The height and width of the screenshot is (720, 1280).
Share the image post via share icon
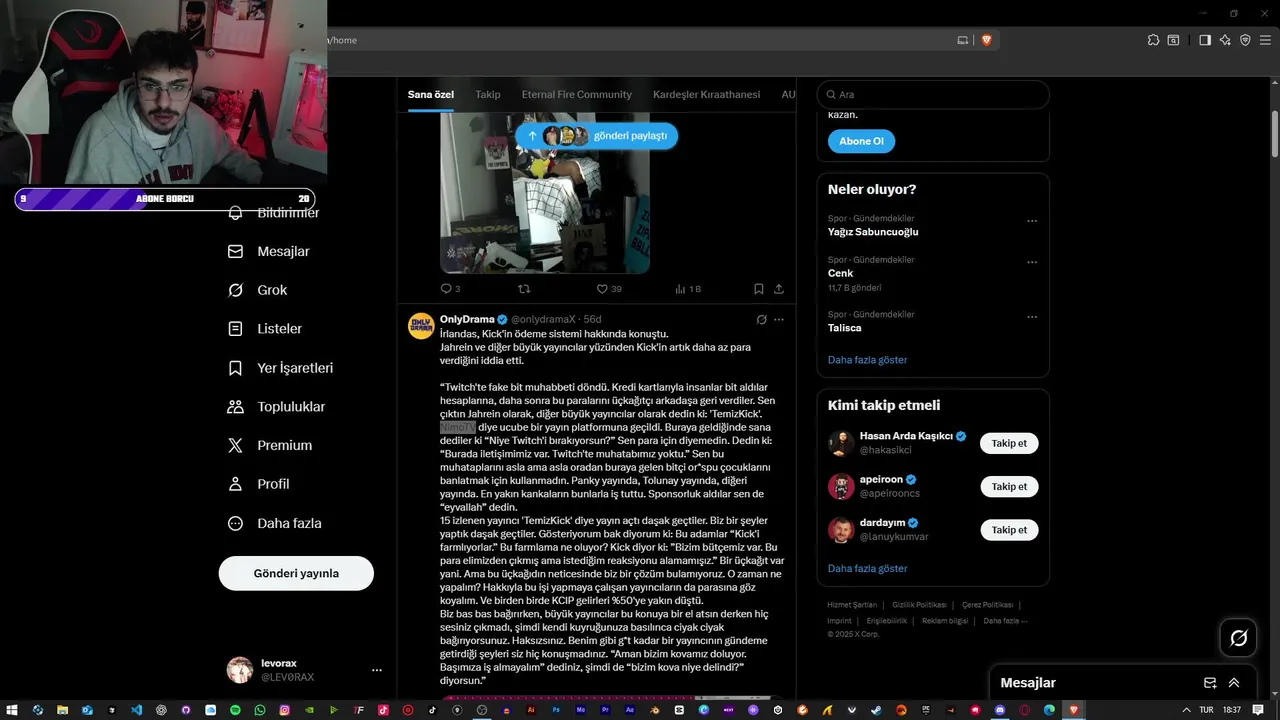coord(779,289)
